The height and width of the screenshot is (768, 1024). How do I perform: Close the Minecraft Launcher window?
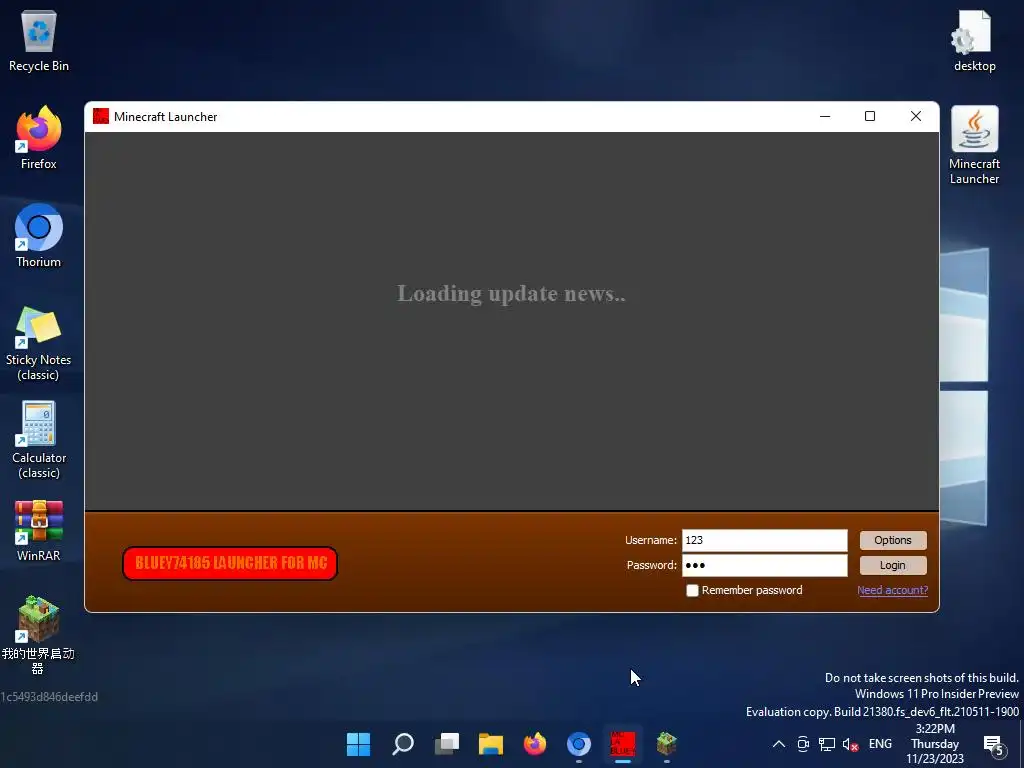[916, 116]
